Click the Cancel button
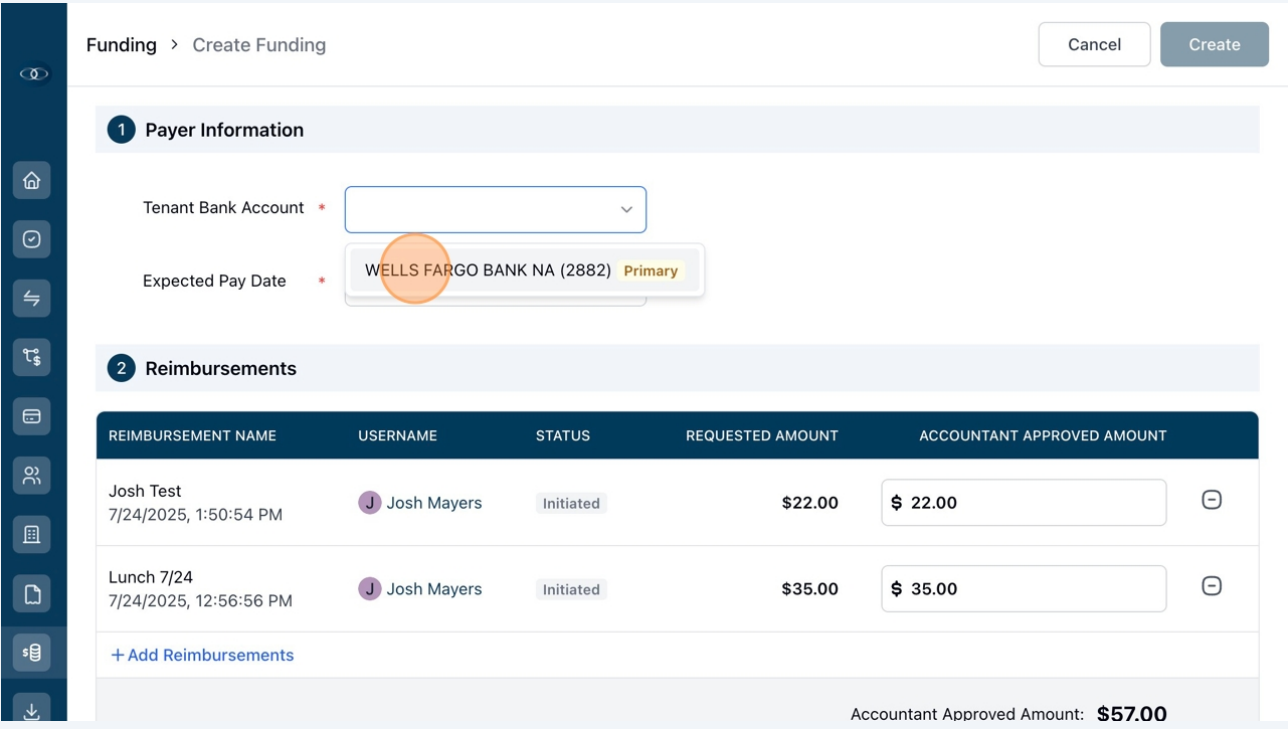This screenshot has width=1288, height=729. [1094, 44]
